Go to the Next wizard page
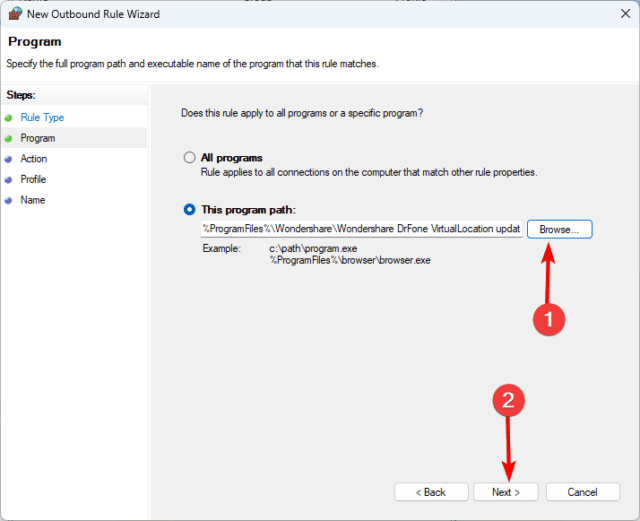Viewport: 640px width, 521px height. tap(506, 492)
